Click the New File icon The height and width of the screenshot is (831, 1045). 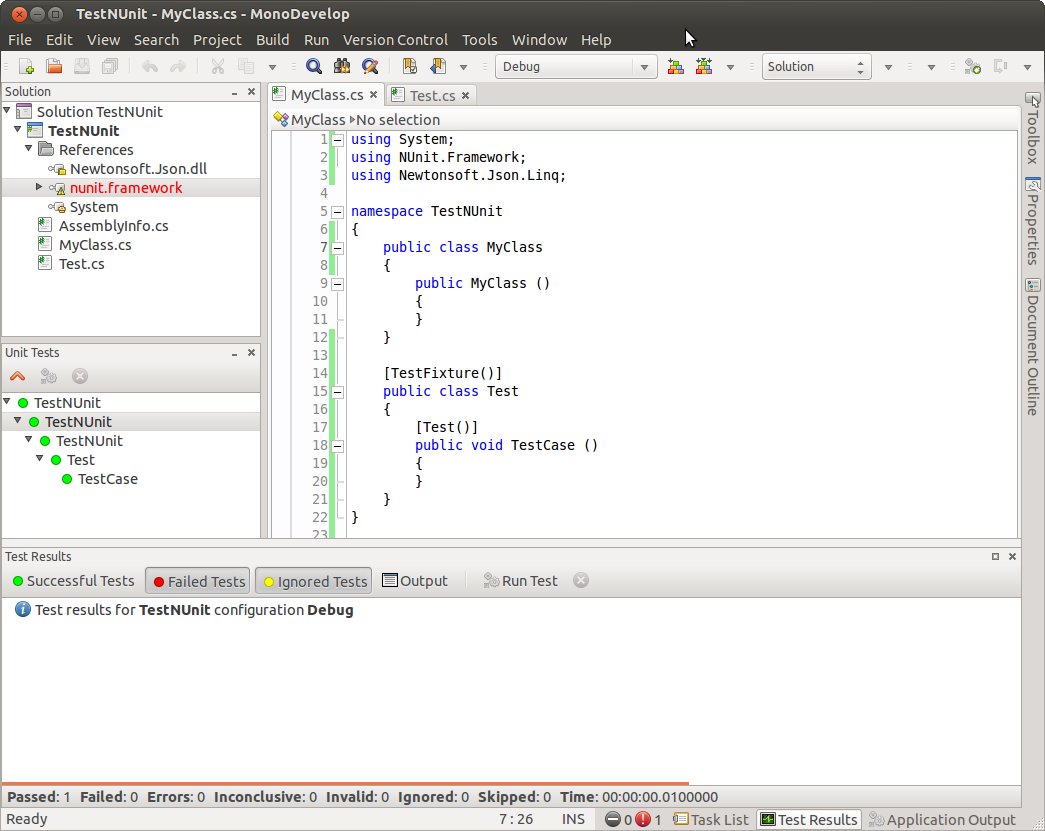24,66
